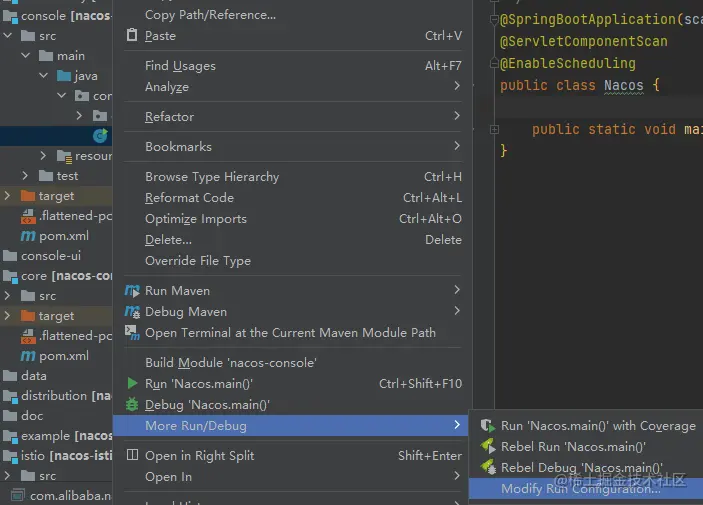
Task: Click the fold marker beside @SpringBootApplication
Action: [x=494, y=20]
